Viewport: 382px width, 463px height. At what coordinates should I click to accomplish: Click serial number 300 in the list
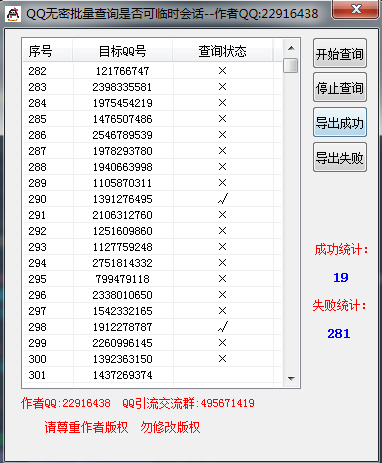[x=37, y=359]
